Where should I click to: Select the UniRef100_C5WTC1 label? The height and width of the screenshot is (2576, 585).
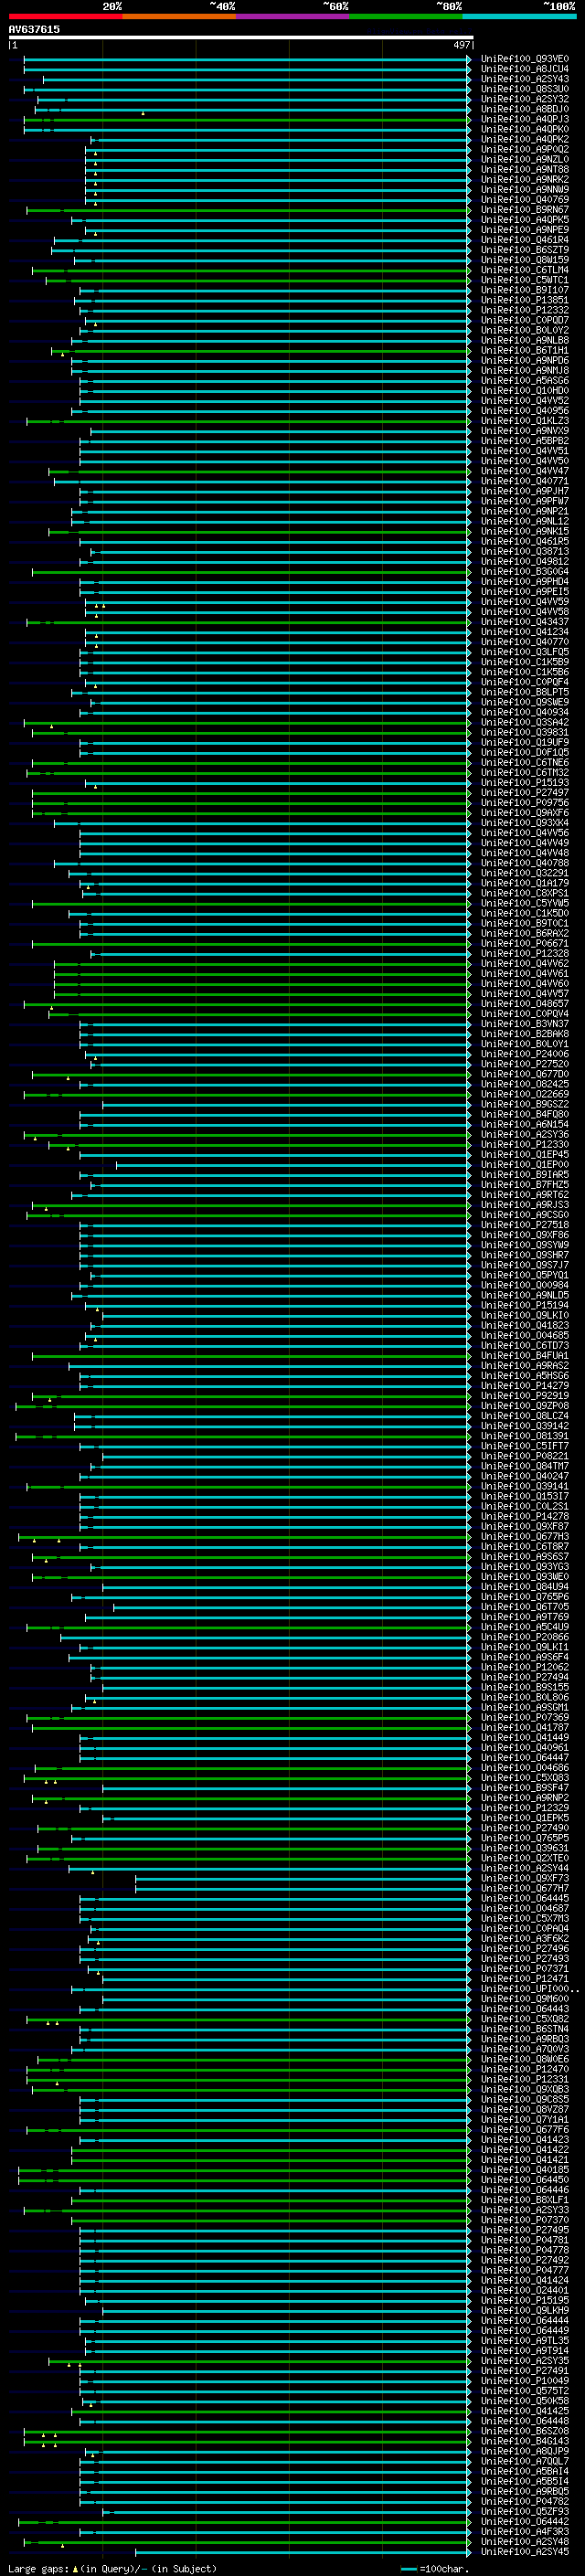click(525, 280)
